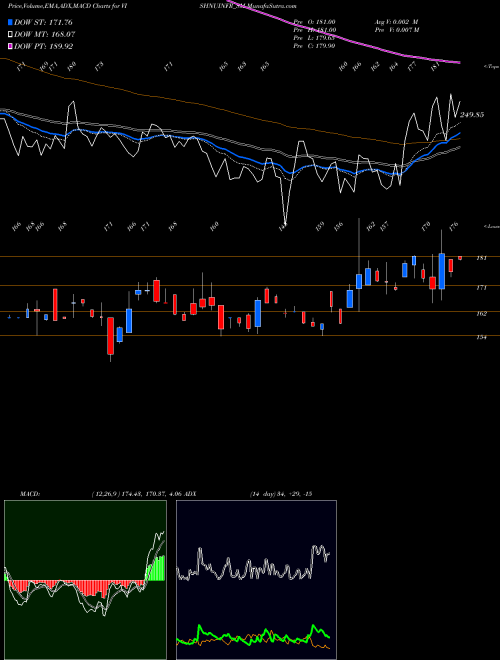500x660 pixels.
Task: Click the green MACD histogram bars at right
Action: (x=155, y=569)
